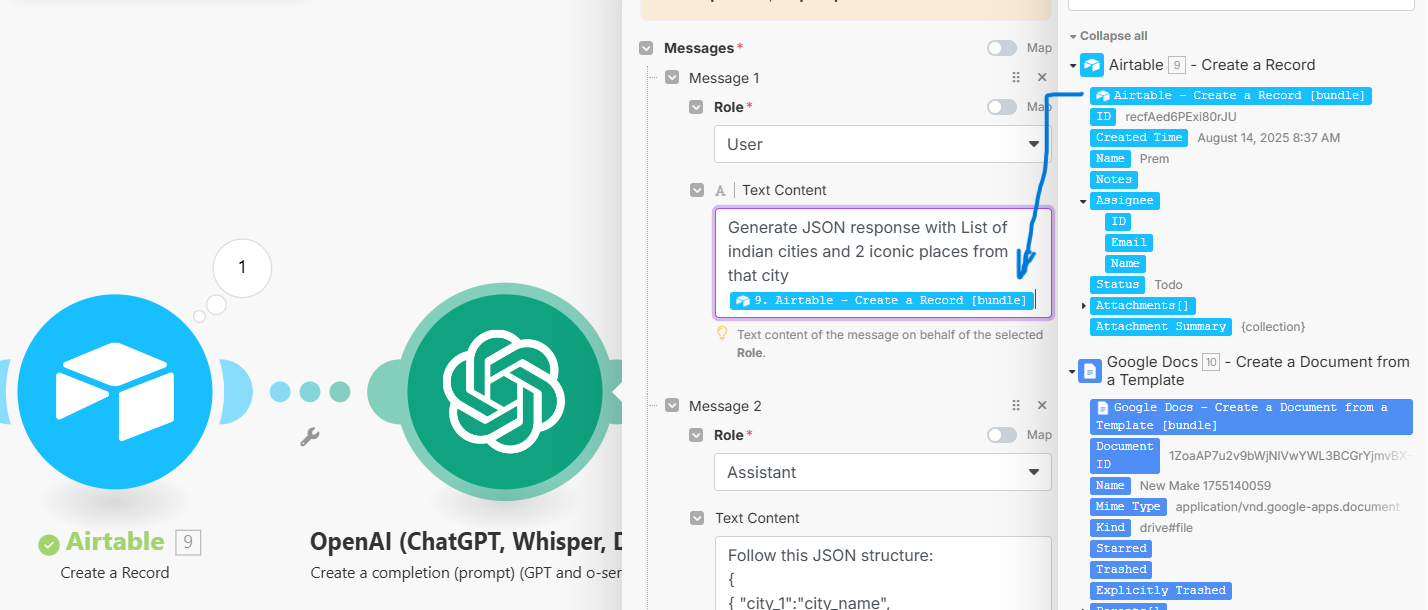Remove Message 1 with its X icon
This screenshot has width=1428, height=610.
click(x=1042, y=78)
